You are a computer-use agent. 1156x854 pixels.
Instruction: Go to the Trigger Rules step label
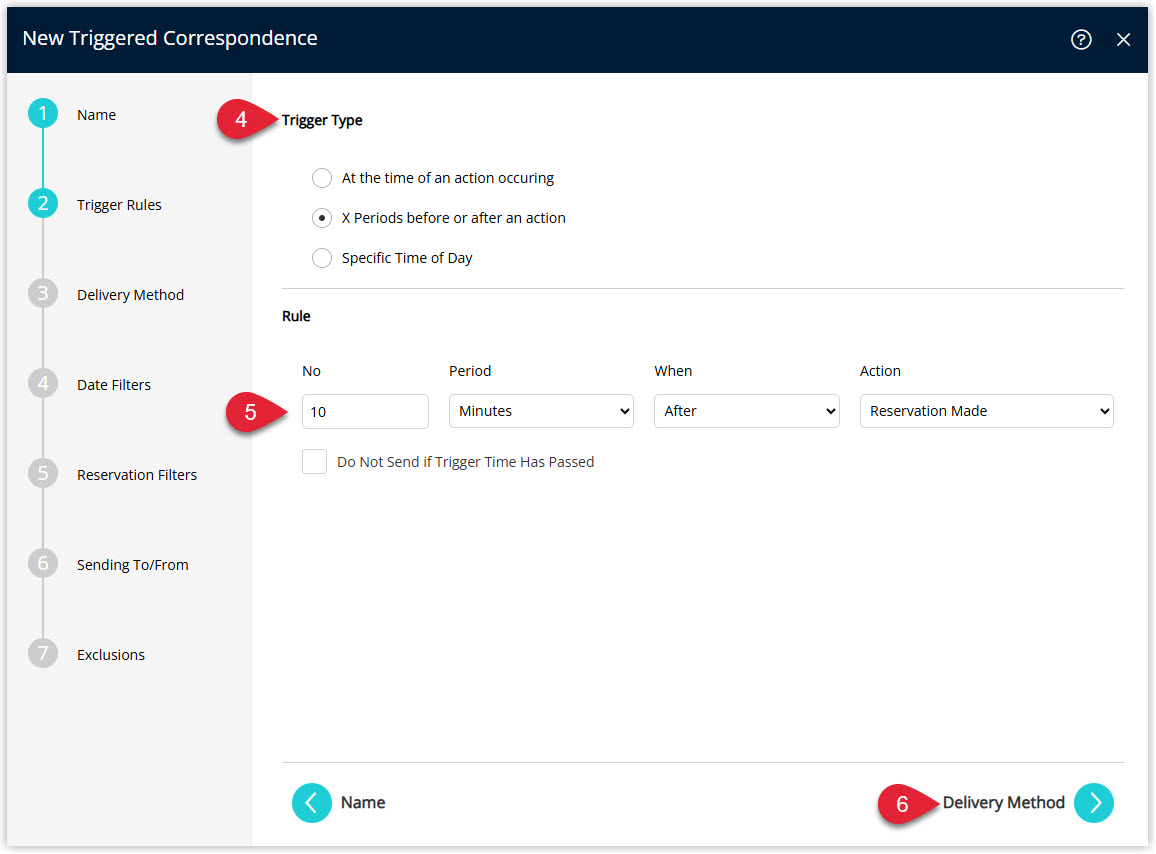(x=119, y=205)
